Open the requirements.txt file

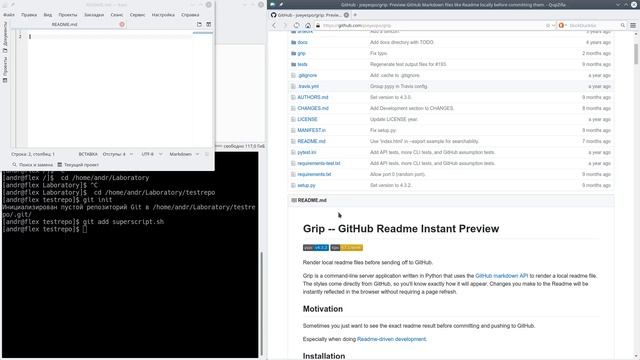[x=314, y=175]
